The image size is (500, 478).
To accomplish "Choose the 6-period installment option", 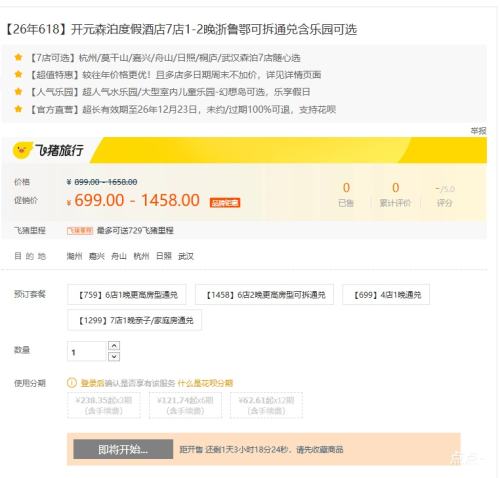I will (185, 405).
